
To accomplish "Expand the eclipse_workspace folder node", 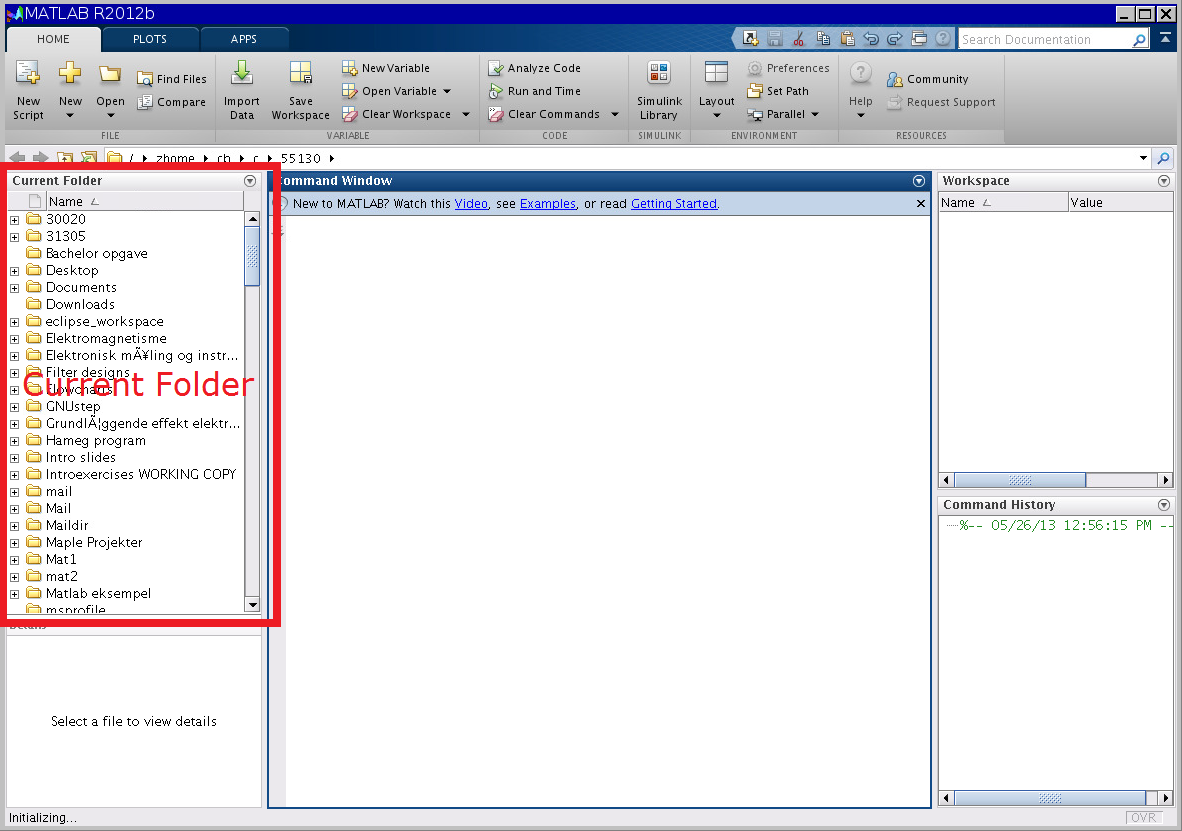I will tap(14, 323).
